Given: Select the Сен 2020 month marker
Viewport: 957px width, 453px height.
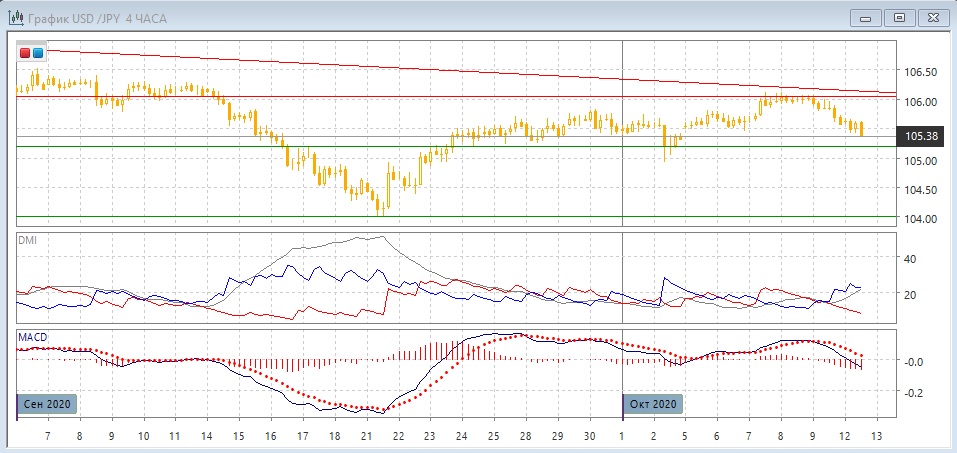Looking at the screenshot, I should coord(48,404).
